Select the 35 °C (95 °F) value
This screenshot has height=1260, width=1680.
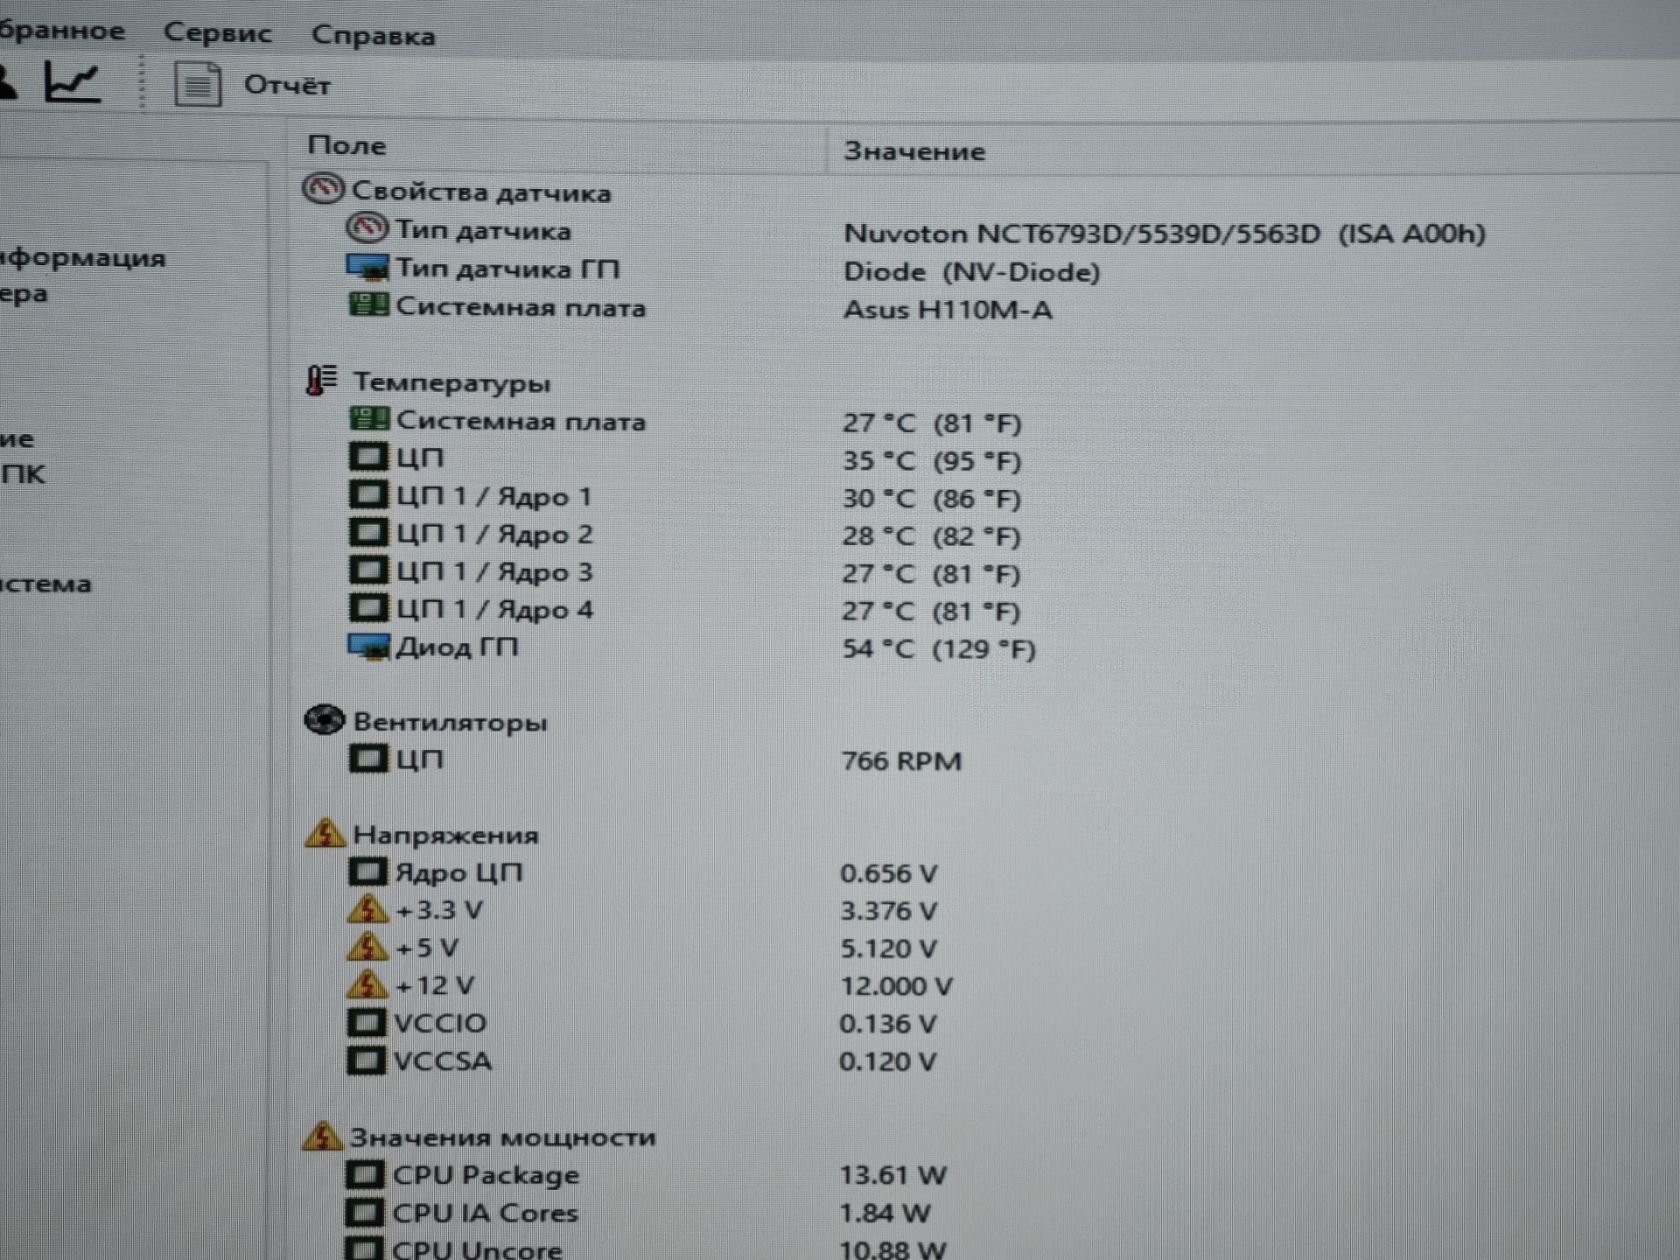tap(931, 461)
